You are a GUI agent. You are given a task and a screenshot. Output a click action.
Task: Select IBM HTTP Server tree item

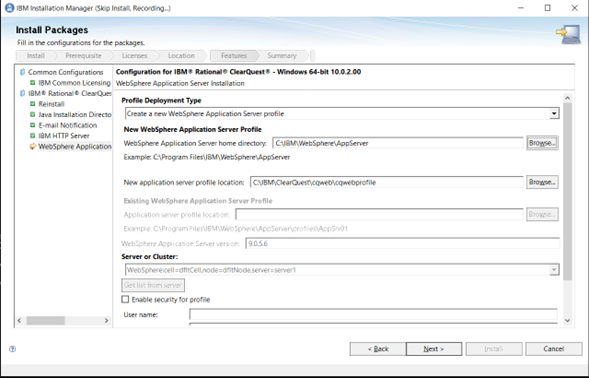(x=64, y=136)
